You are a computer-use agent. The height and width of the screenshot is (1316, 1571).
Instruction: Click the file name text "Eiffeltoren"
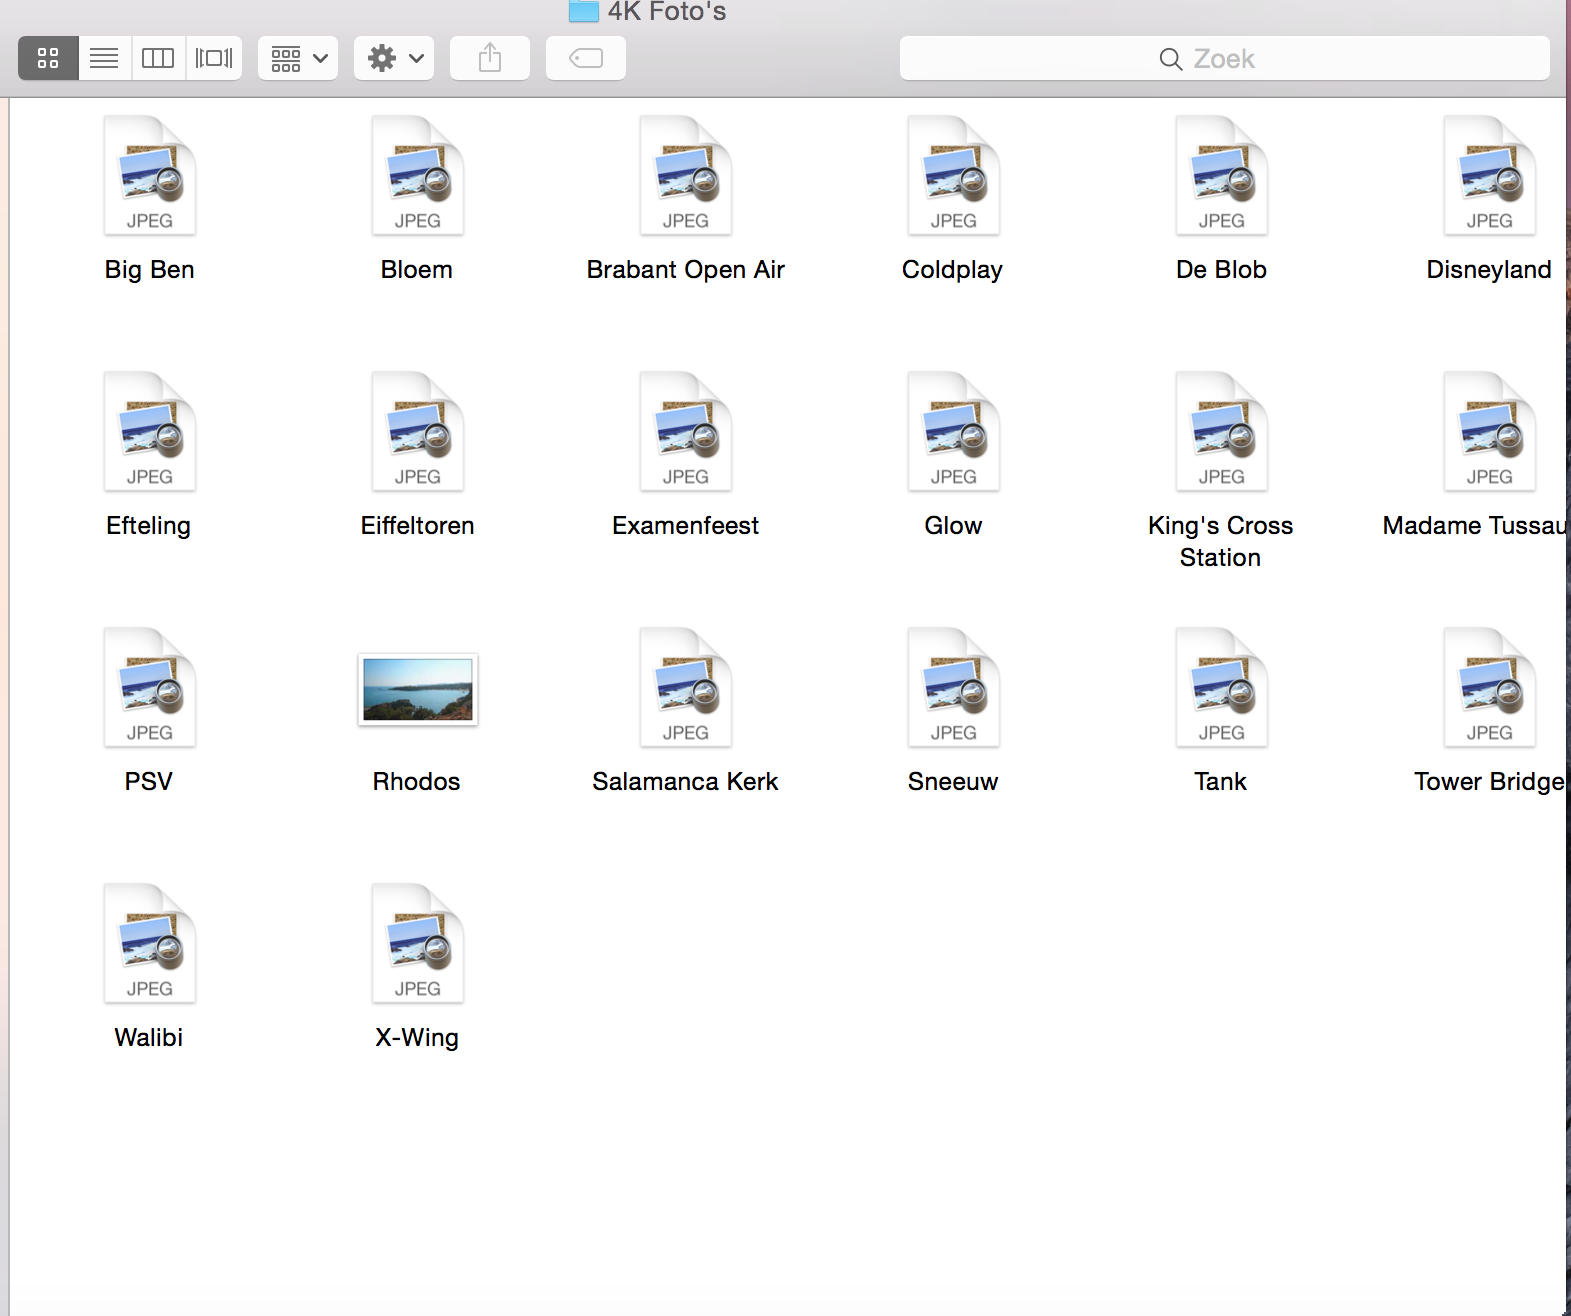pos(417,526)
